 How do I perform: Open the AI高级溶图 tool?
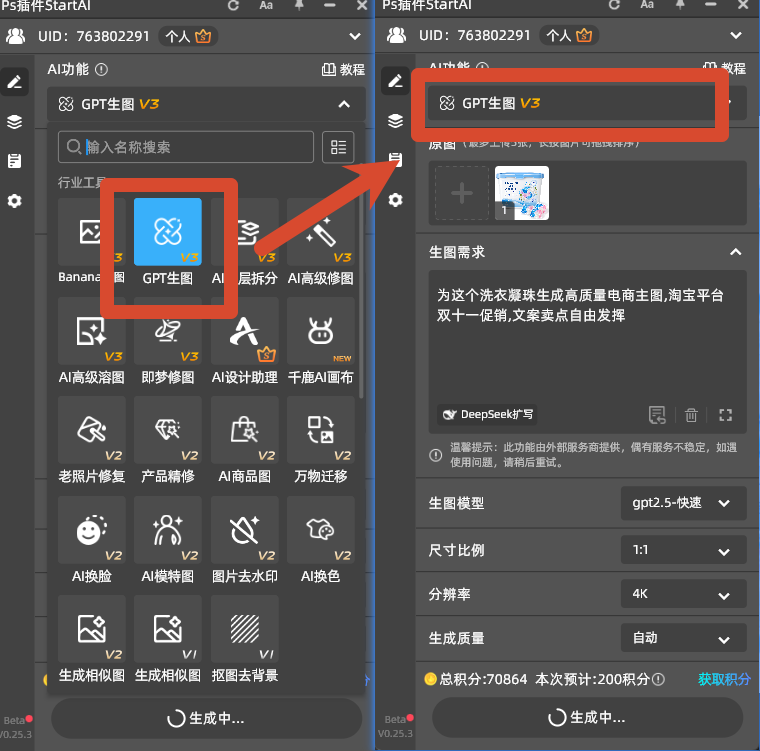[91, 331]
